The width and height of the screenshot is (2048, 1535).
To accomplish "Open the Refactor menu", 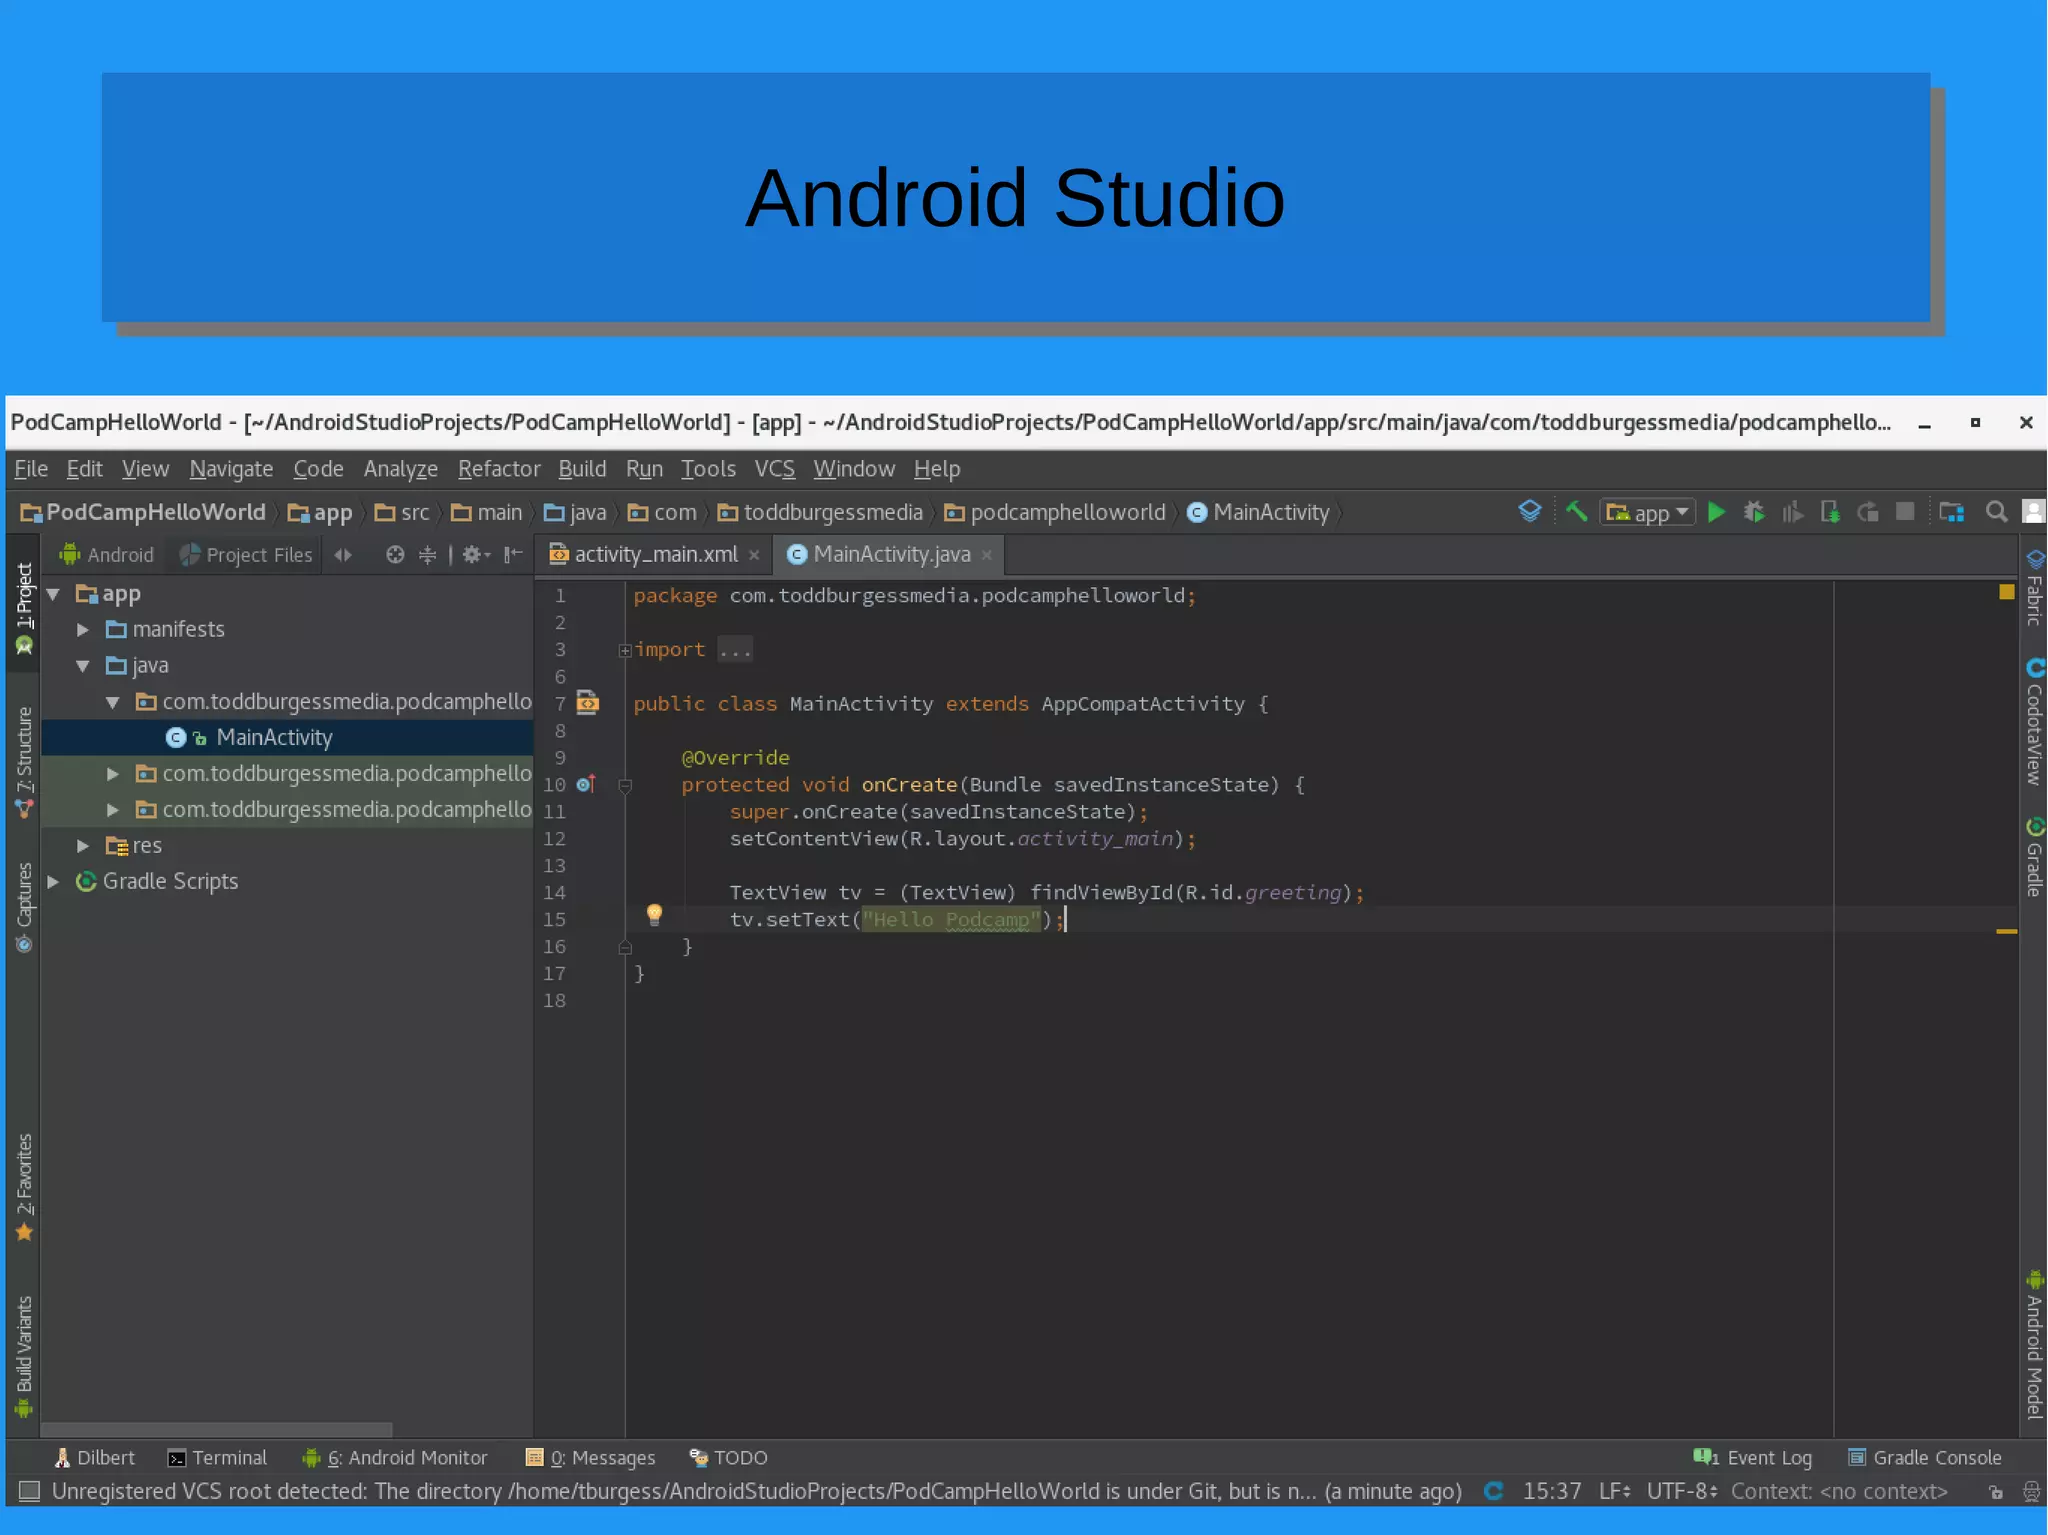I will (x=499, y=468).
